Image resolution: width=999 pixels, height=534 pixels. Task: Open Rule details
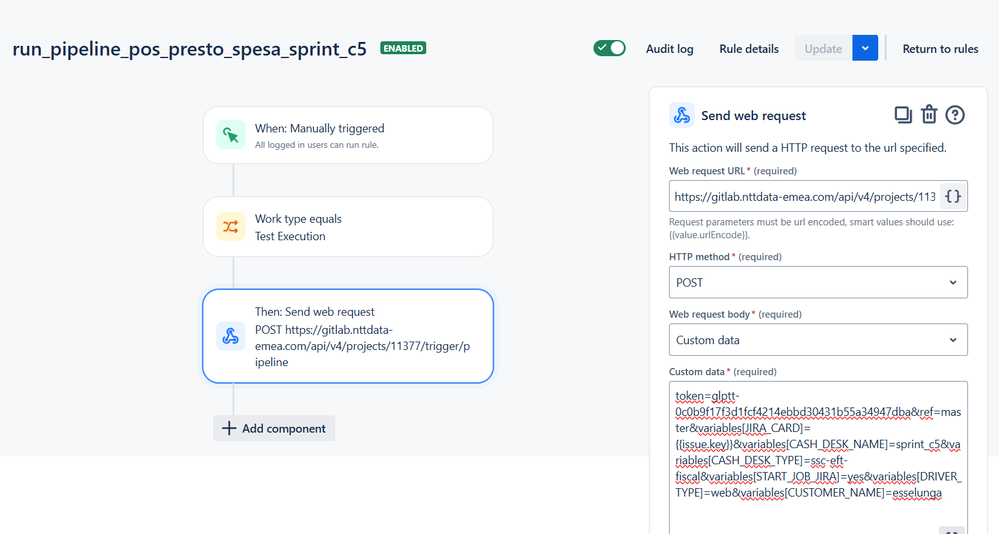click(749, 49)
